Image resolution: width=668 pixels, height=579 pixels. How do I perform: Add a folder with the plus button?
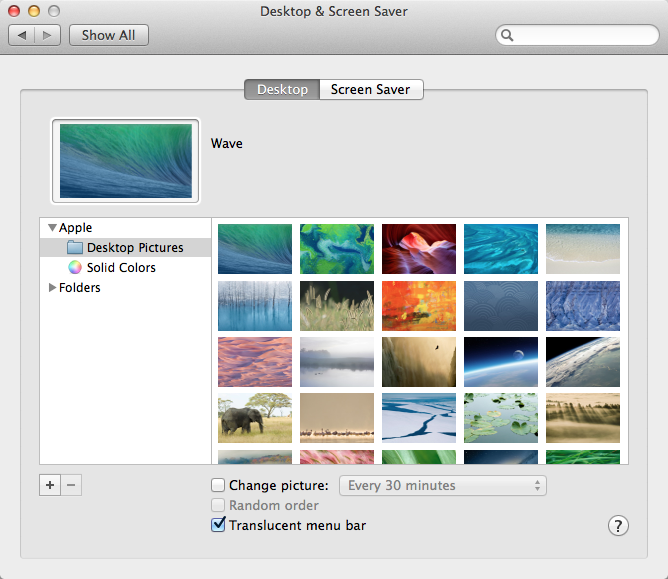(x=50, y=485)
